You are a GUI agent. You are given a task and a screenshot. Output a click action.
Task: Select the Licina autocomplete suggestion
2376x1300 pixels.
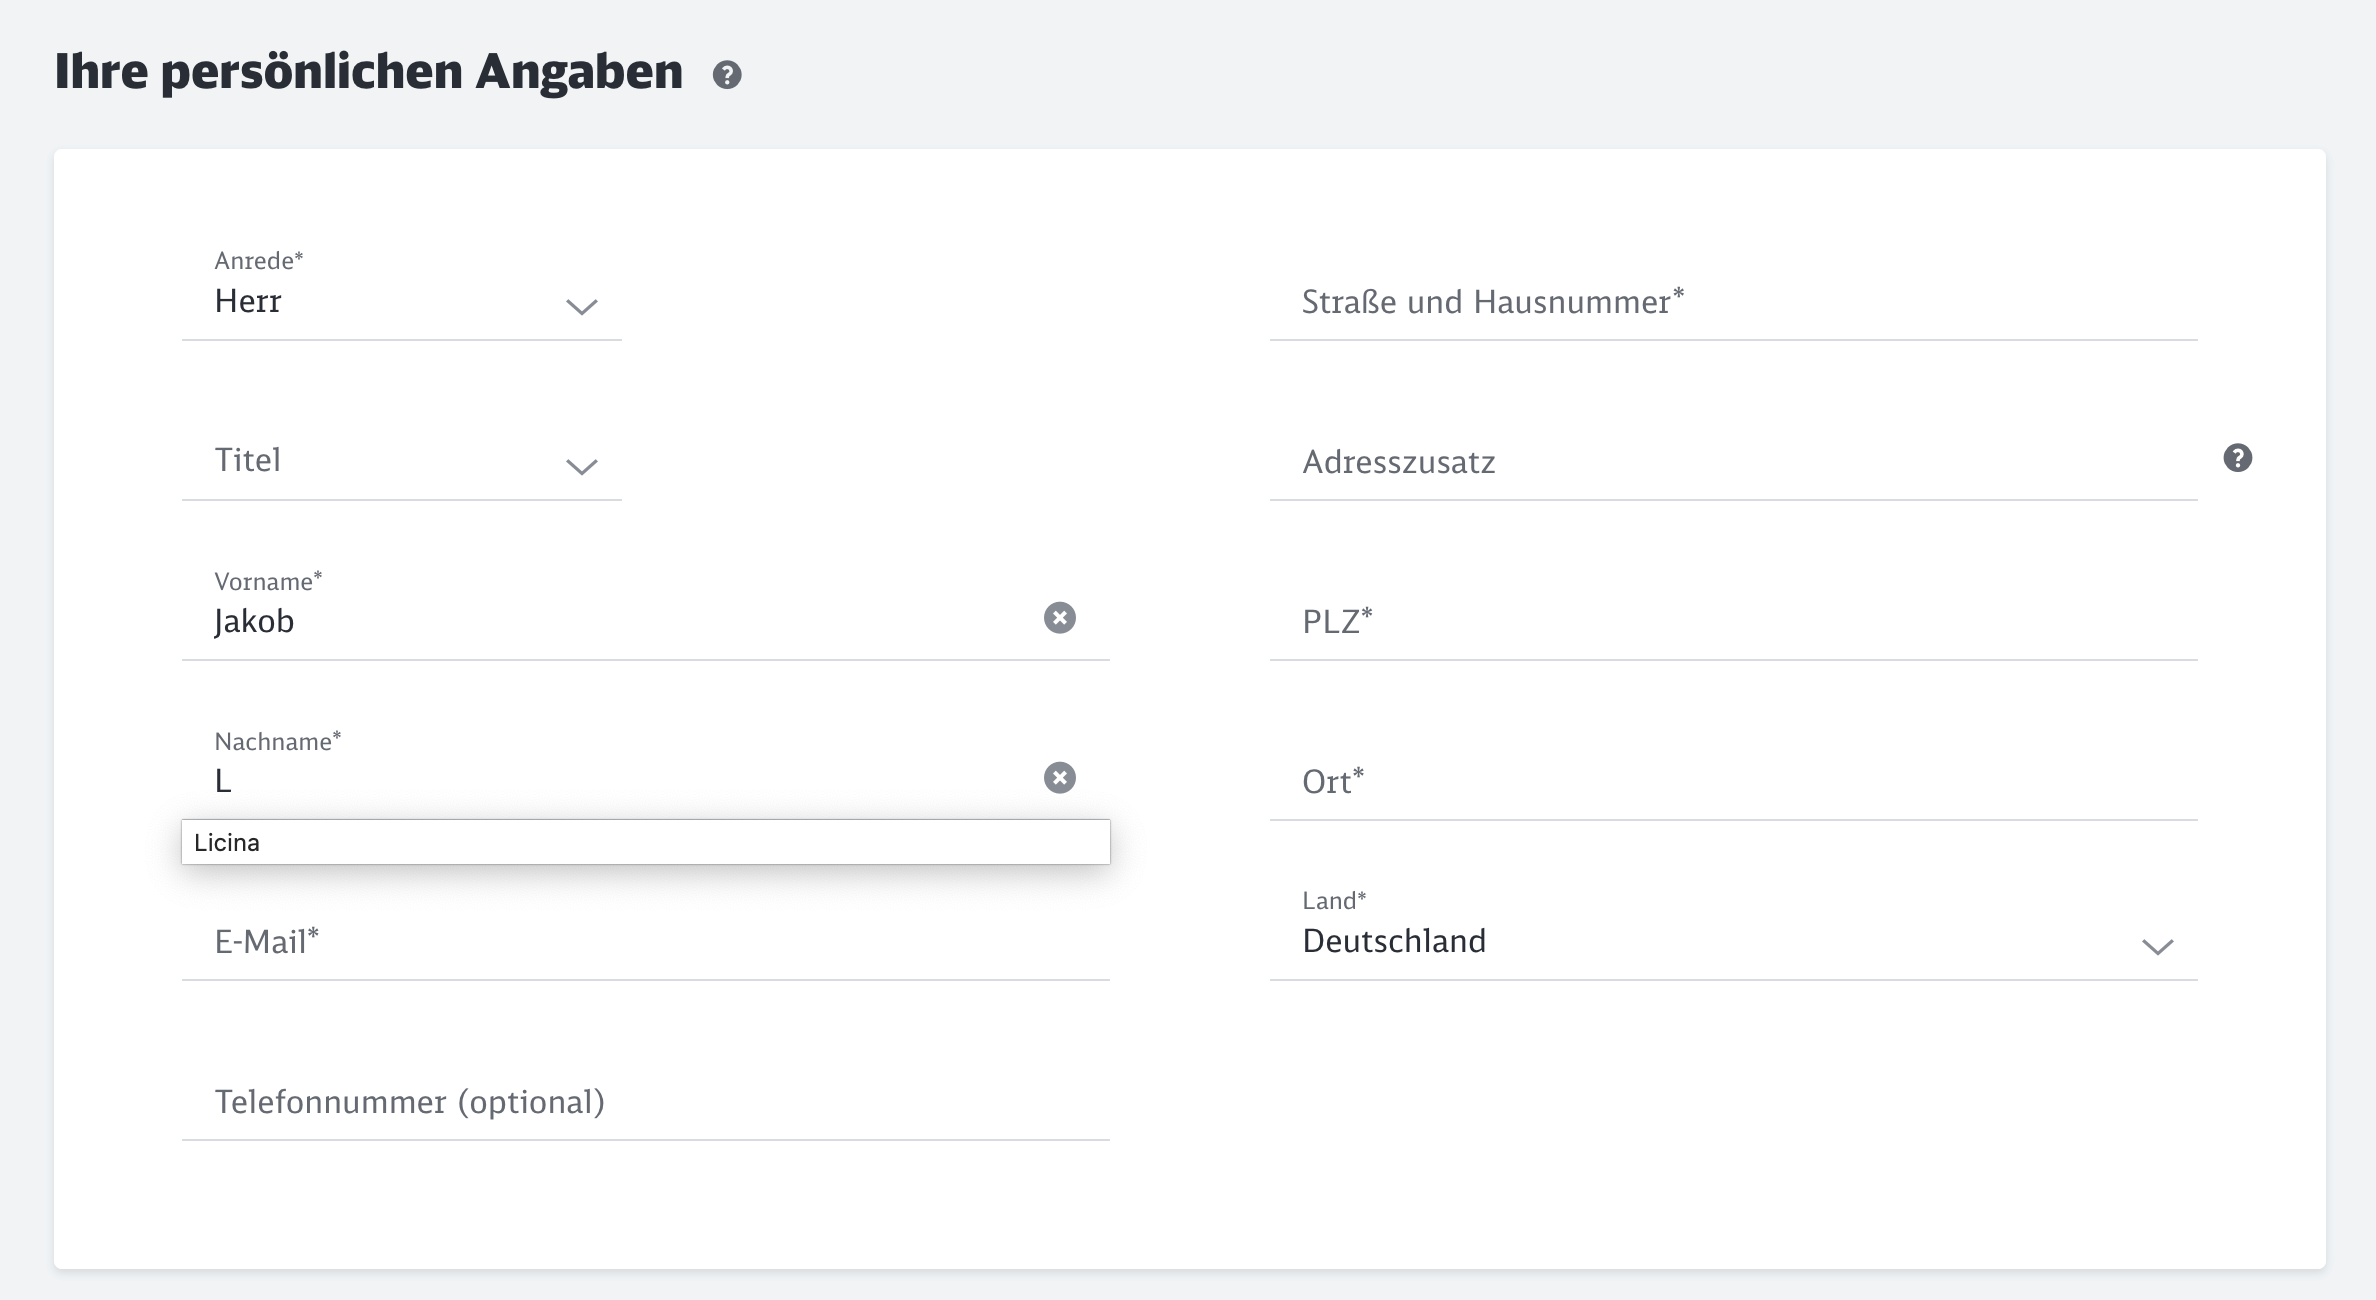click(x=645, y=842)
